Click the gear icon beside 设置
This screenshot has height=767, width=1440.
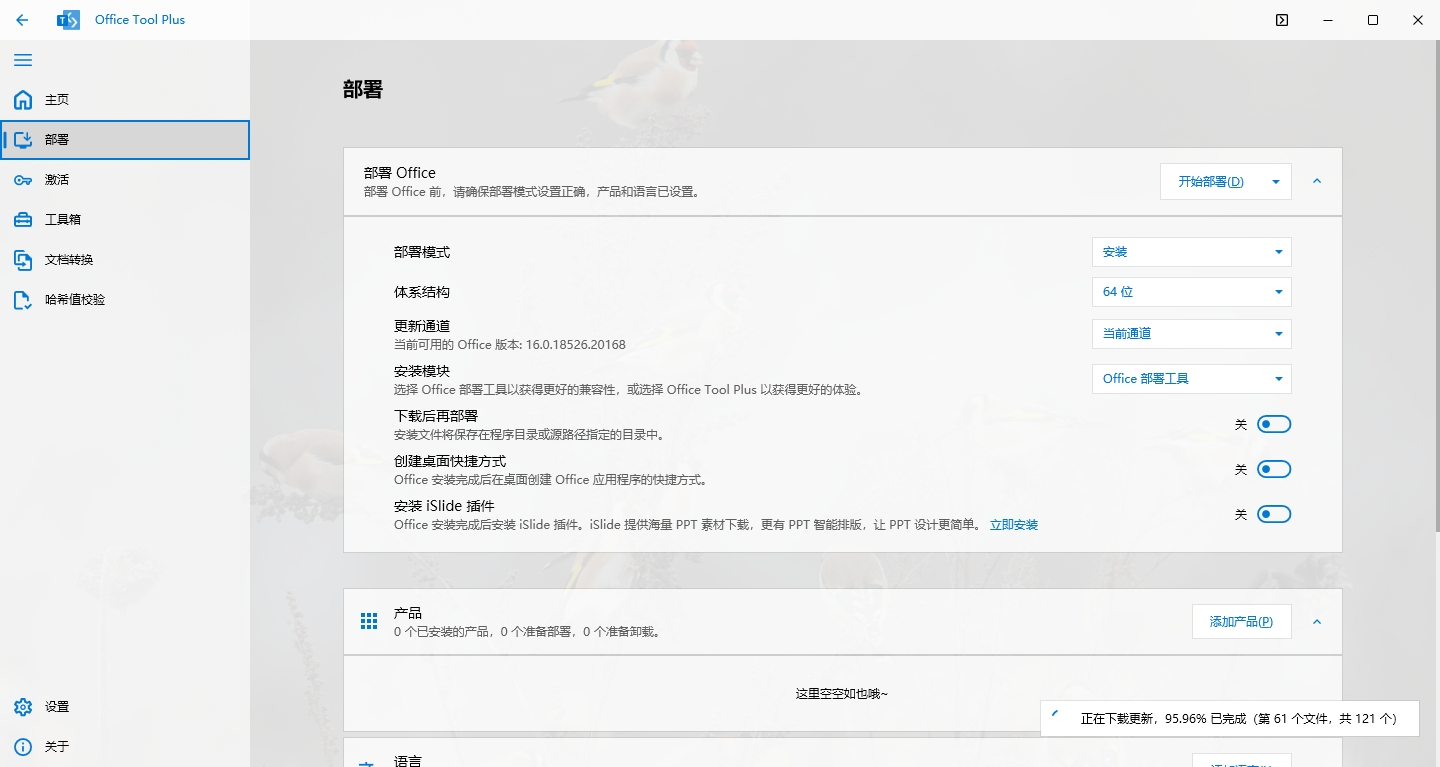coord(23,707)
